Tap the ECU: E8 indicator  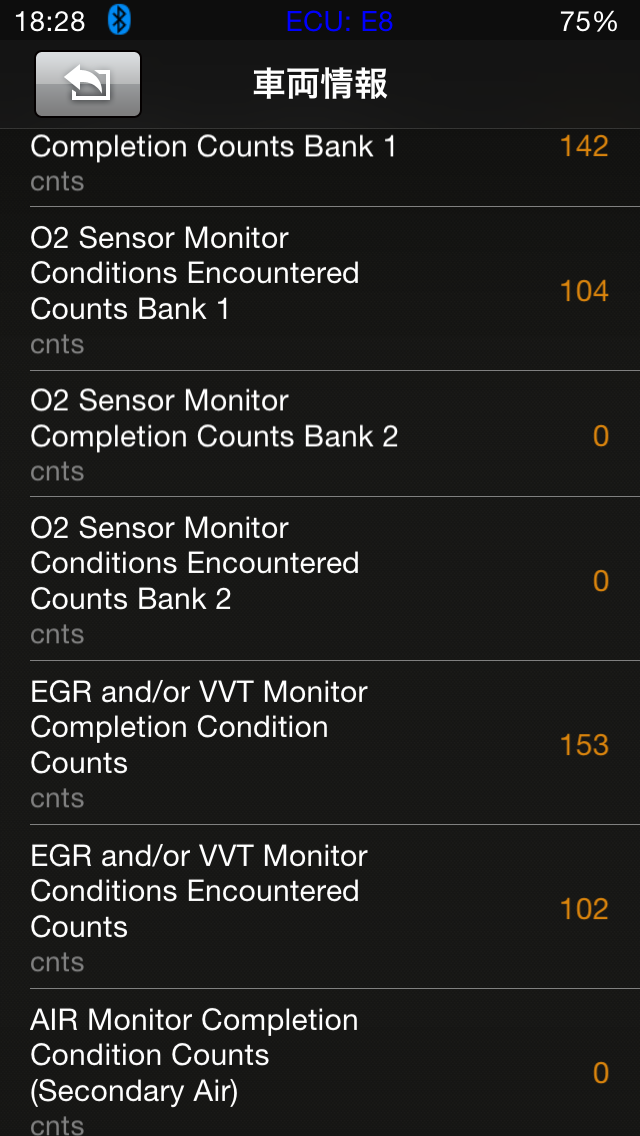coord(339,21)
